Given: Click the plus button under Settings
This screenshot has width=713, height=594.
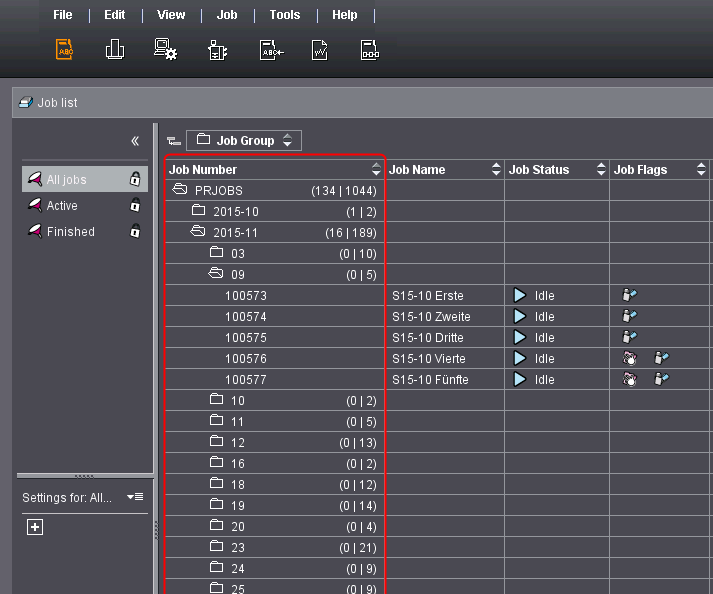Looking at the screenshot, I should 35,528.
